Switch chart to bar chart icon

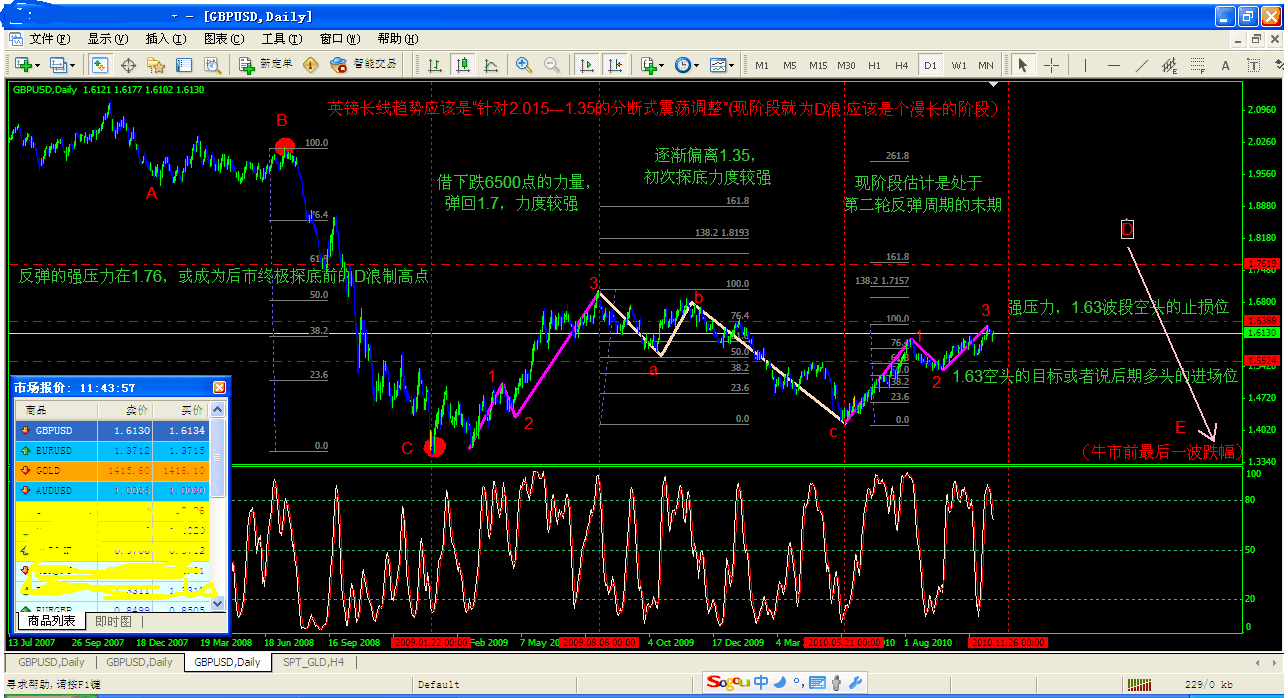(x=435, y=65)
